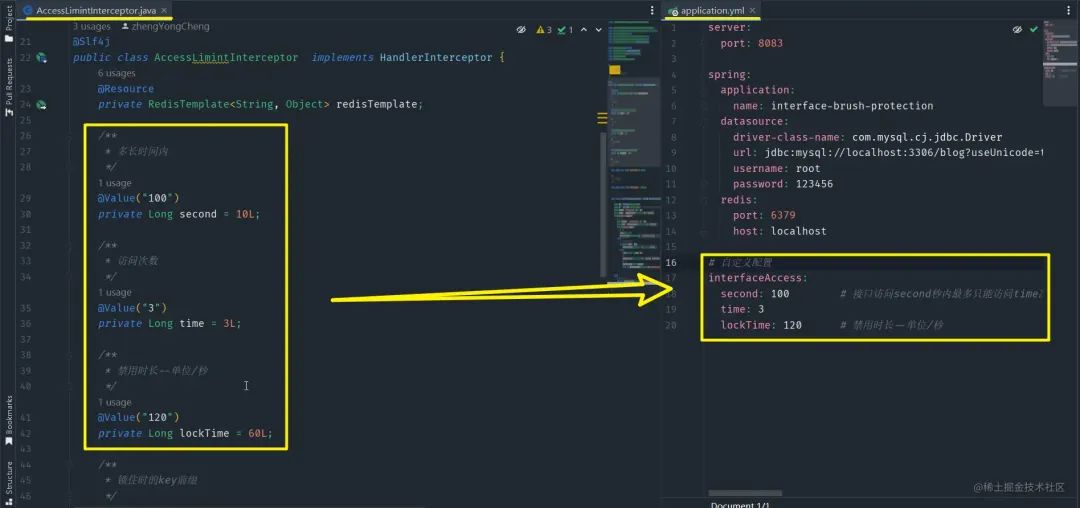Toggle reader mode eye in Java editor

pos(521,30)
